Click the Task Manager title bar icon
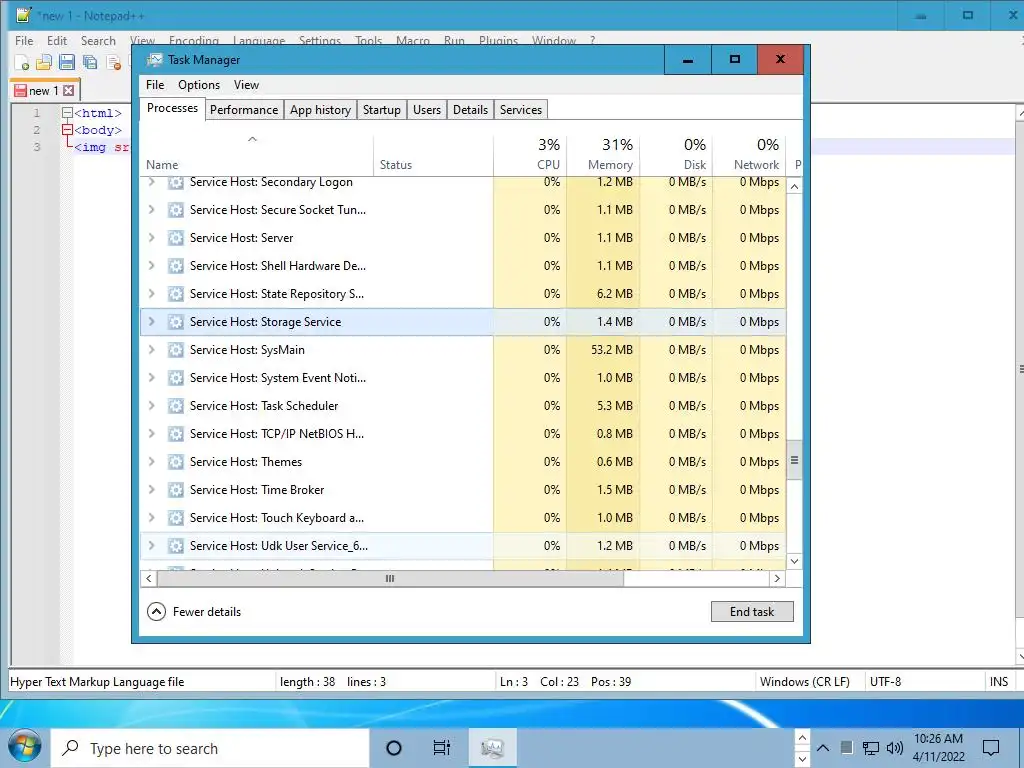Viewport: 1024px width, 768px height. pos(155,60)
